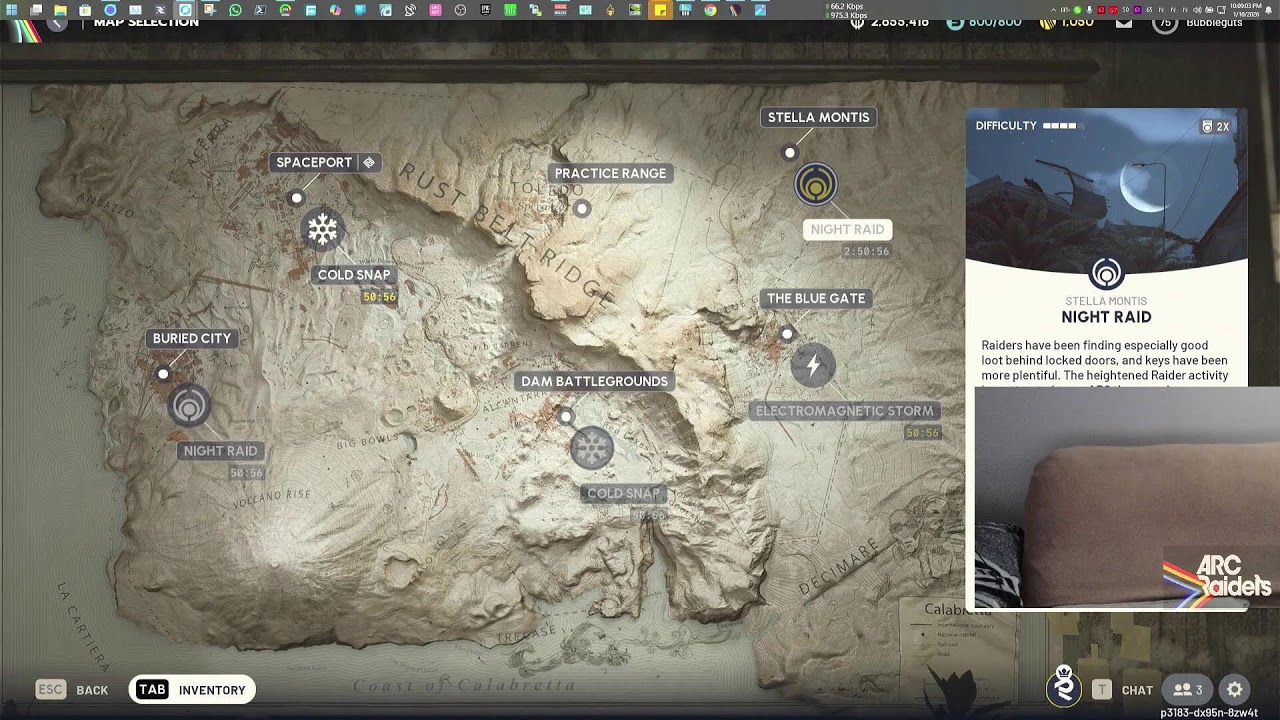Show hidden system tray icons
Image resolution: width=1280 pixels, height=720 pixels.
click(1053, 10)
